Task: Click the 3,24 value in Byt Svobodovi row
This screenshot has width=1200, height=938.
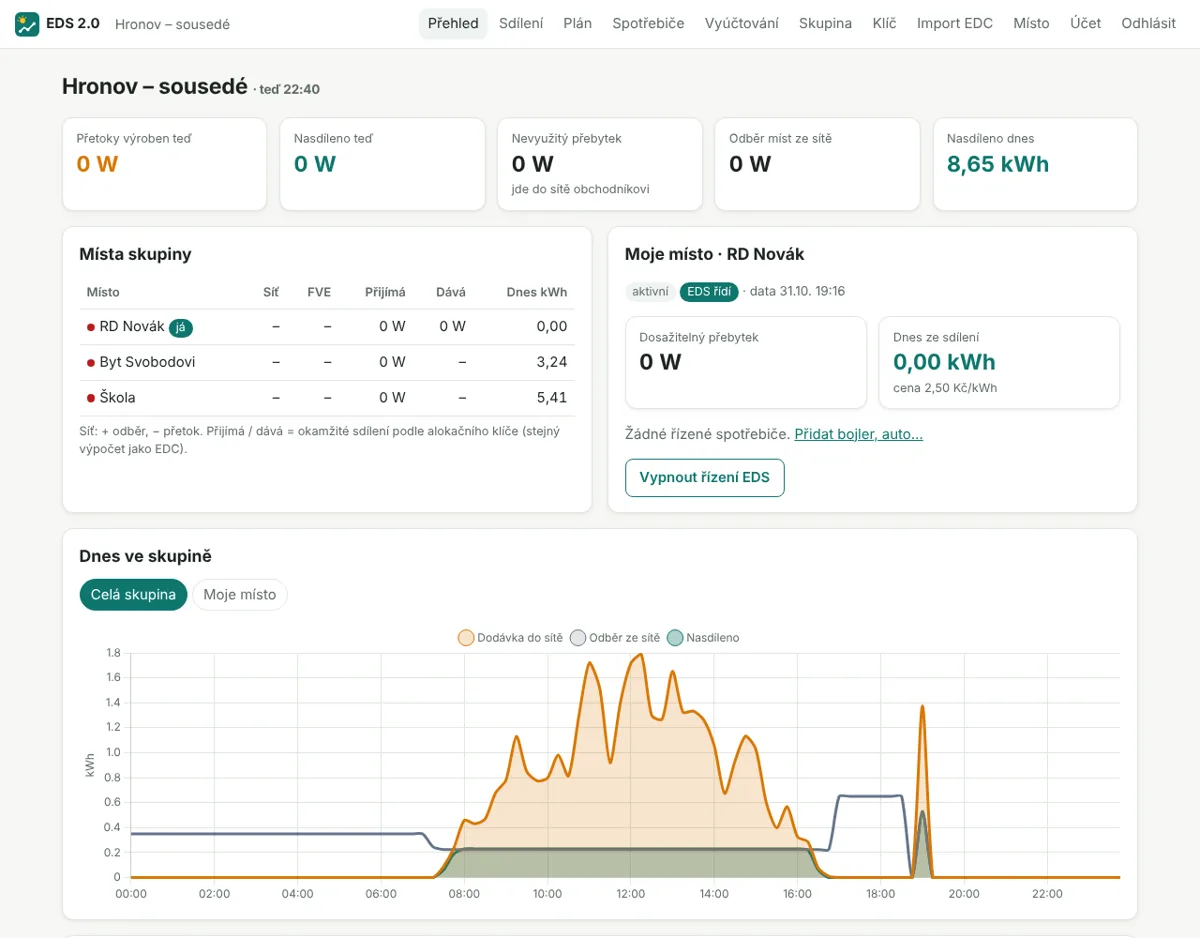Action: [x=552, y=362]
